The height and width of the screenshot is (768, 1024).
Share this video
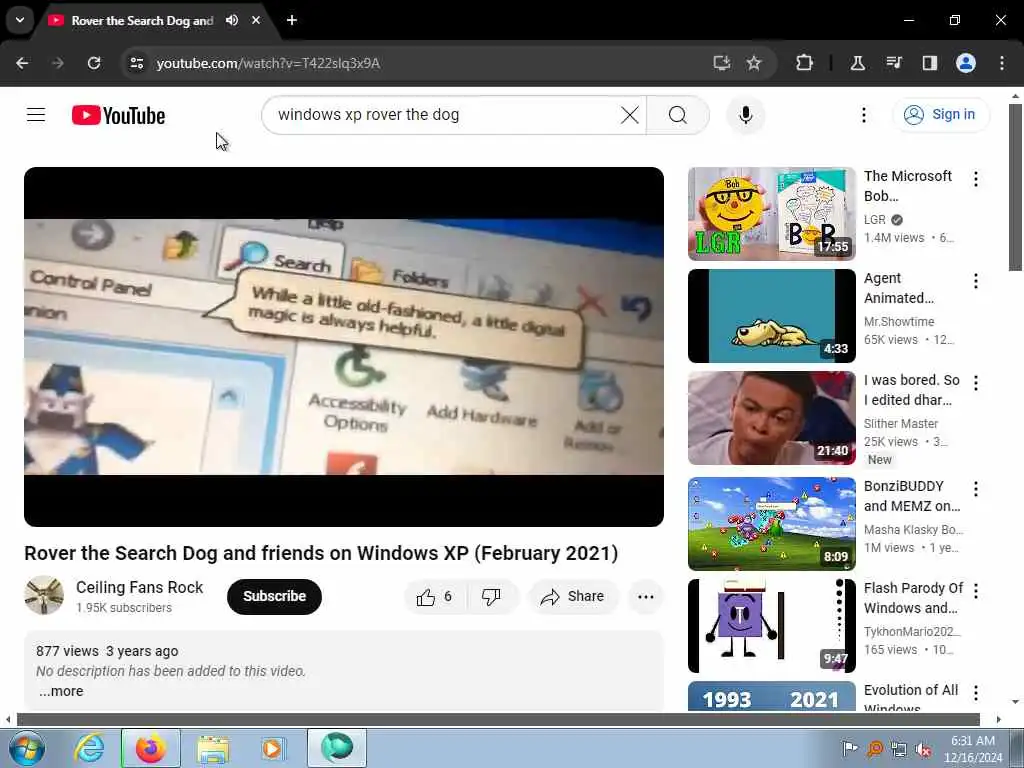pos(573,596)
